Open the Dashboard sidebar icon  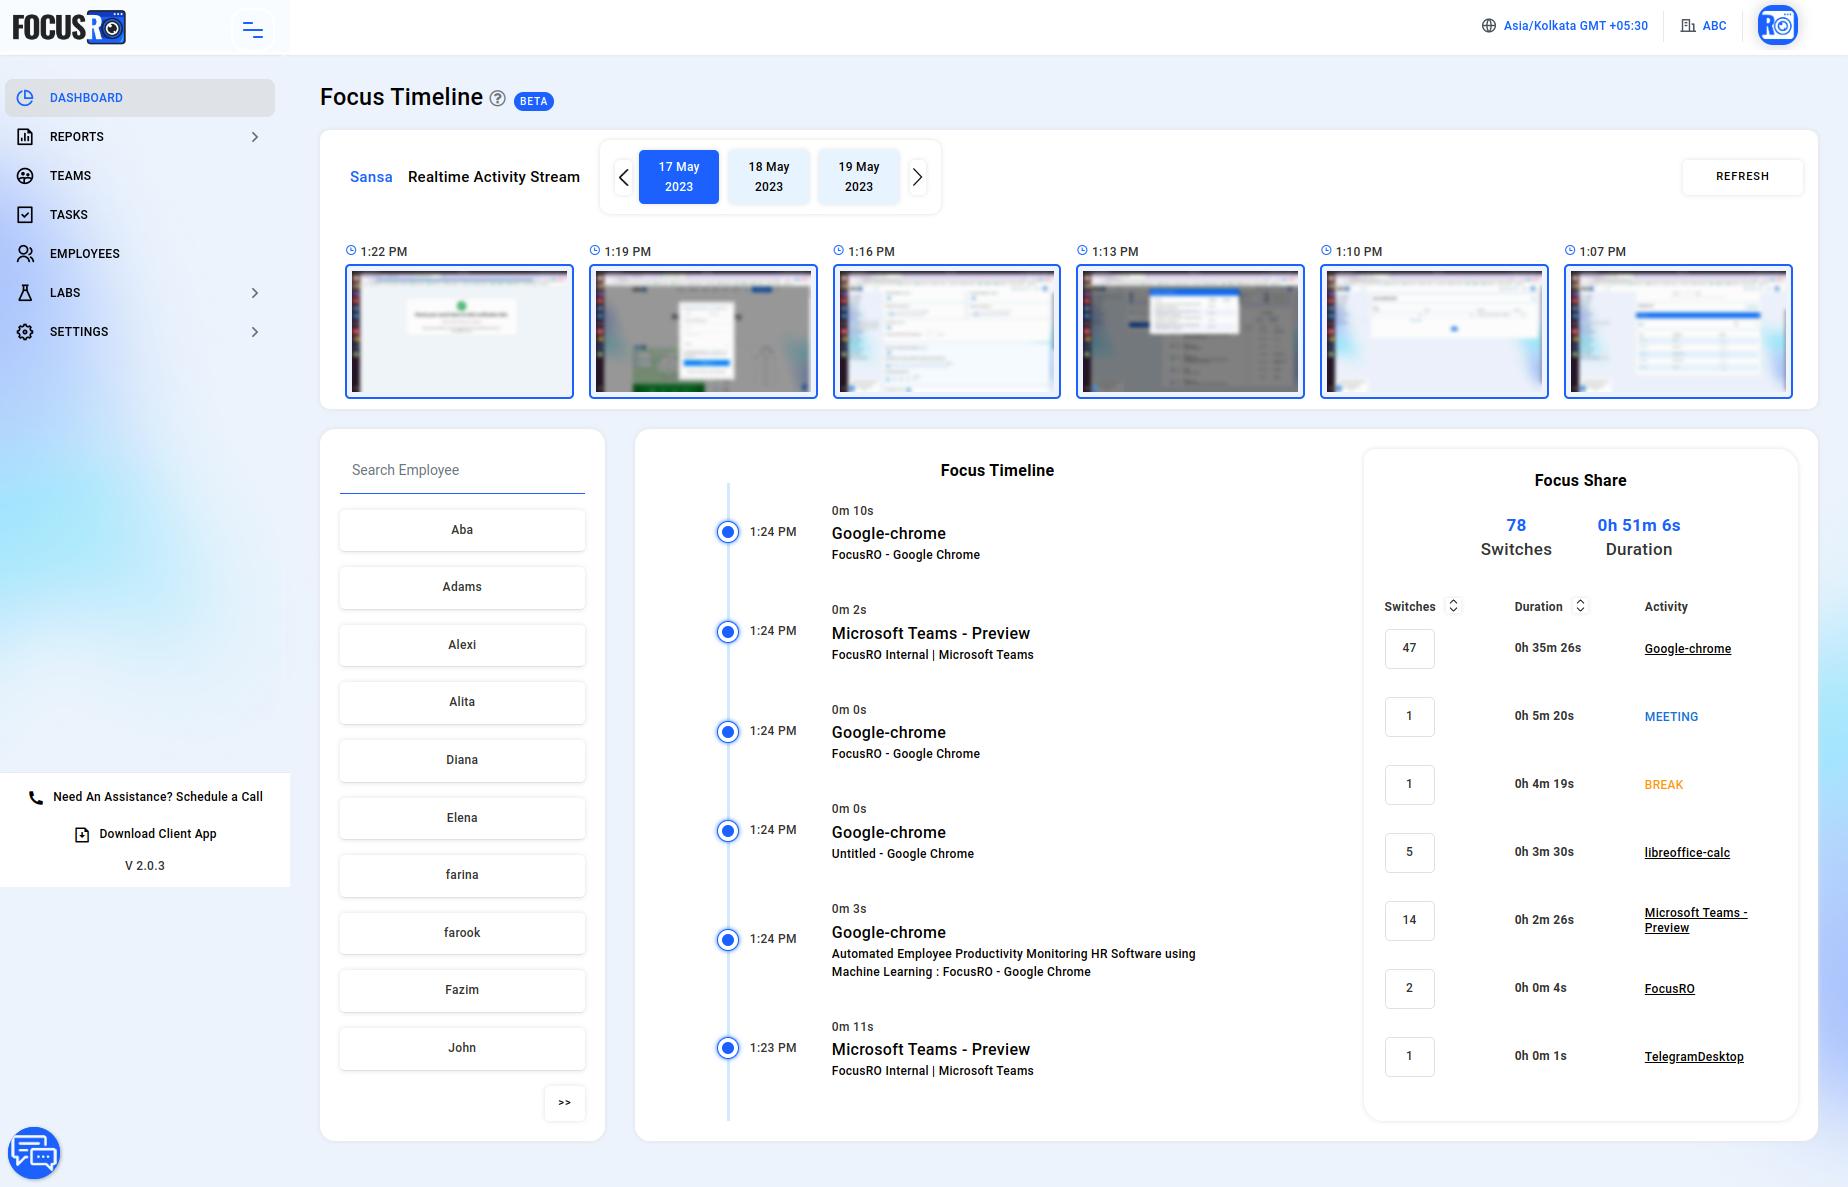click(25, 97)
